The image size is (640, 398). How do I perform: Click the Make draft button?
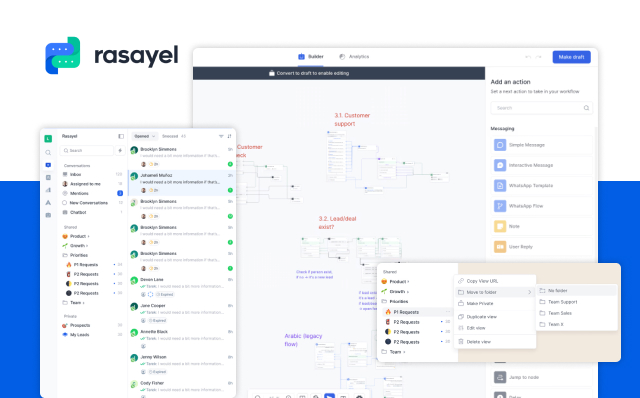pos(571,57)
